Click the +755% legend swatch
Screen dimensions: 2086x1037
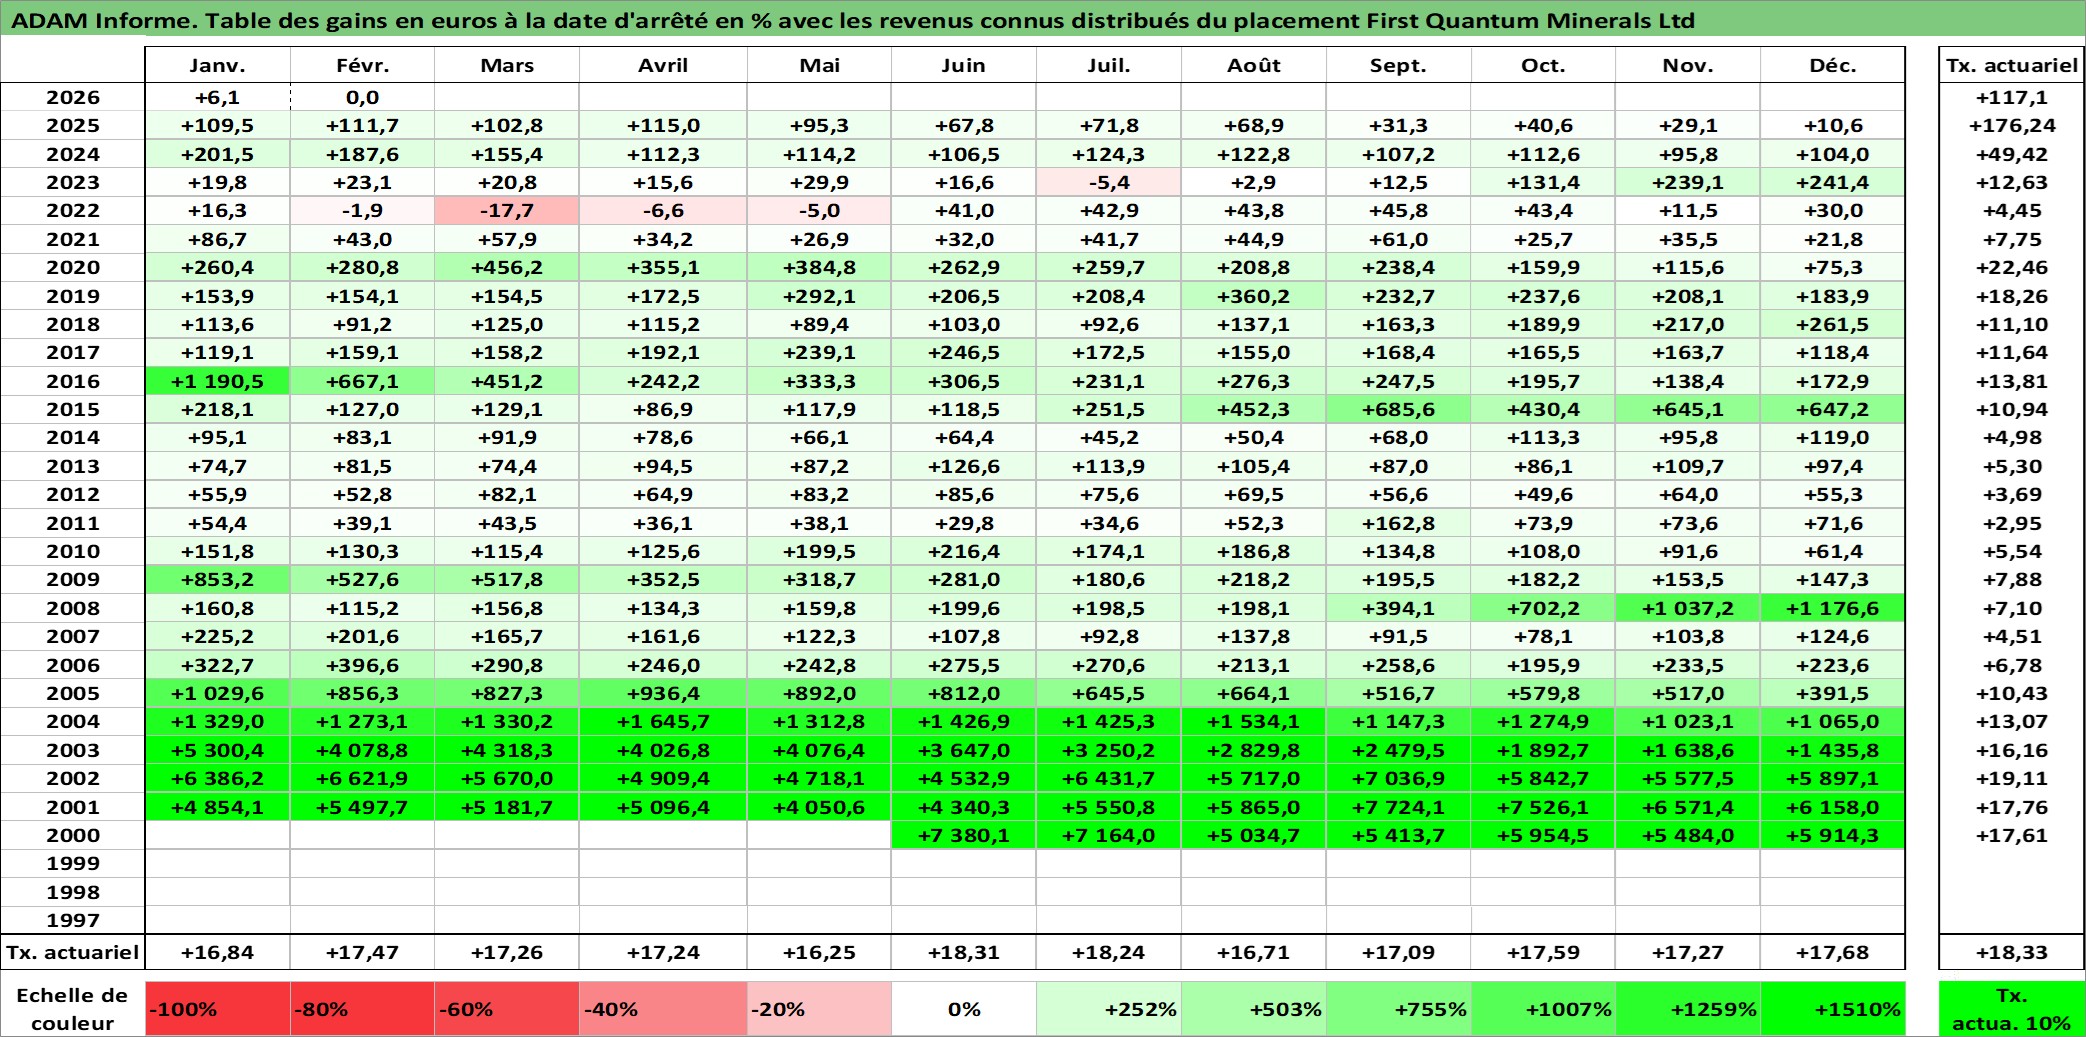[1399, 1009]
